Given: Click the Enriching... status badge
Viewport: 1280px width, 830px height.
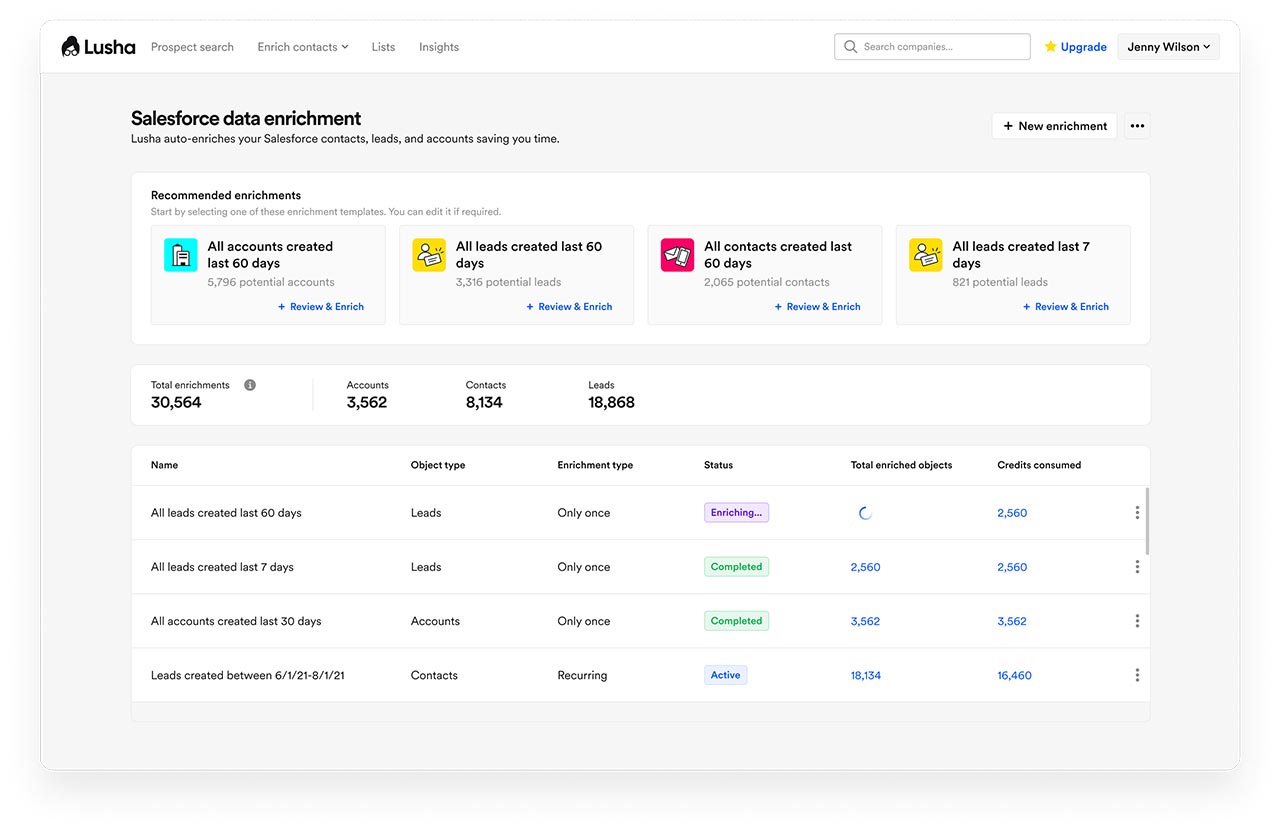Looking at the screenshot, I should (736, 513).
